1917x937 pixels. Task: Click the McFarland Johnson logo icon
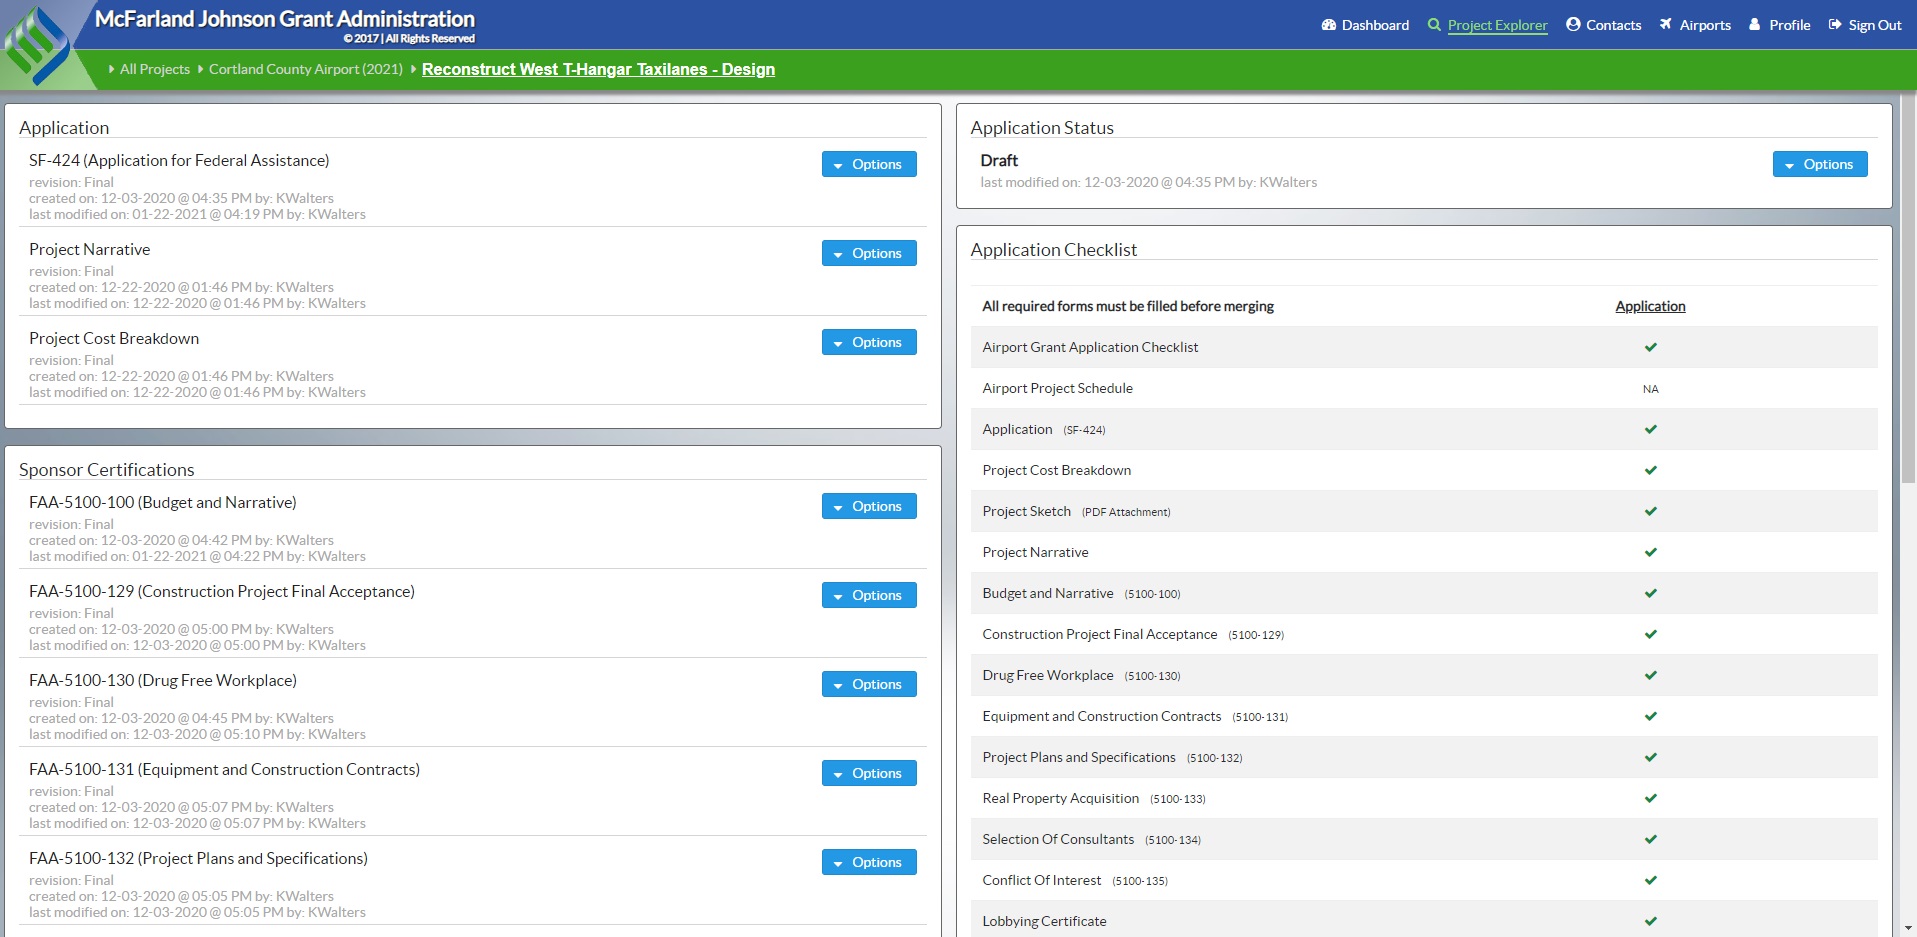click(x=38, y=45)
